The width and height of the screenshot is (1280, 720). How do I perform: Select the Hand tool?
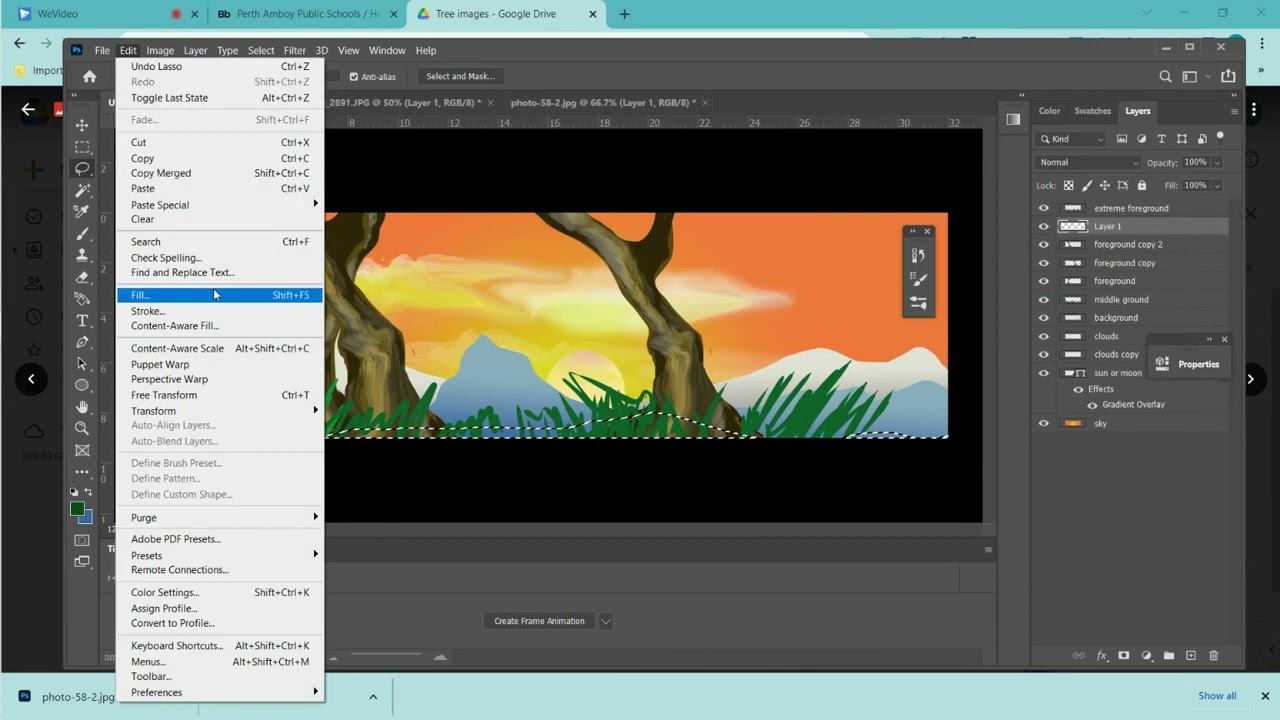(x=82, y=407)
